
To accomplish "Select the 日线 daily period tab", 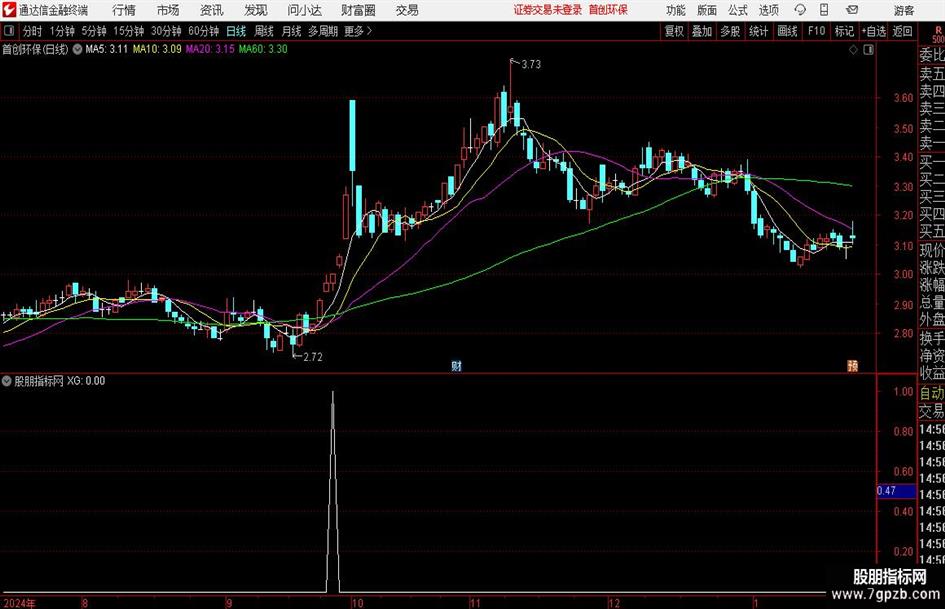I will tap(236, 31).
